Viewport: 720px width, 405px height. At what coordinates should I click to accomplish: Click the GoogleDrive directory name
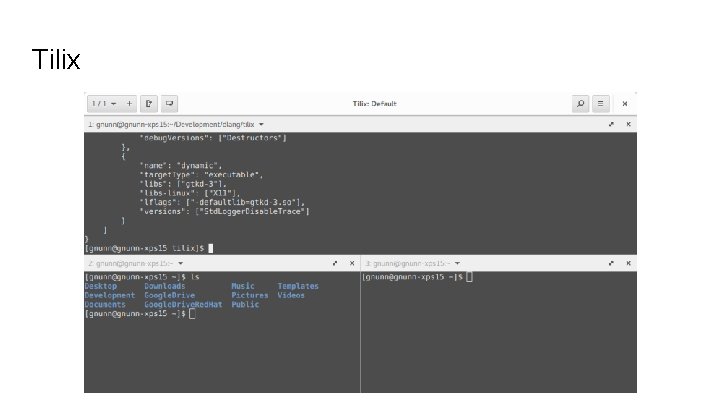(169, 295)
